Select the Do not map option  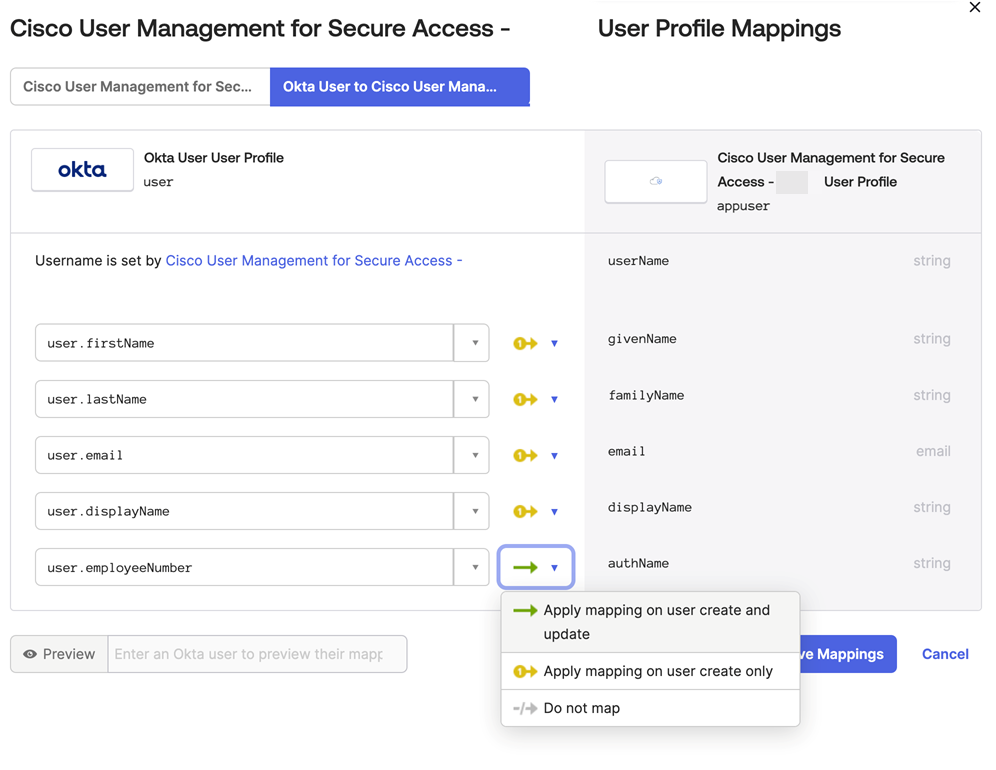pos(650,708)
